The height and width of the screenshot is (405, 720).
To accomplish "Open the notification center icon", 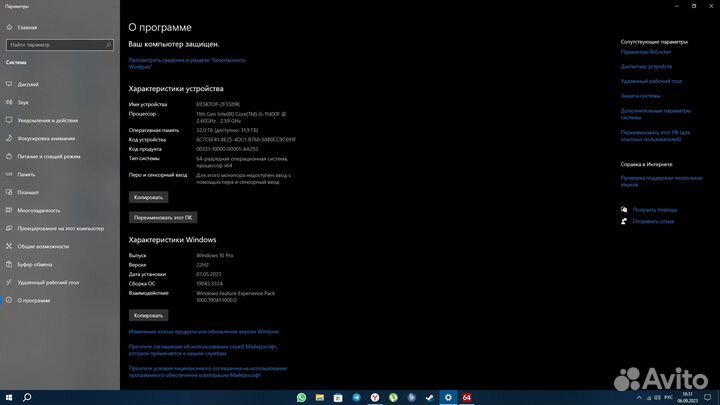I will (x=708, y=398).
